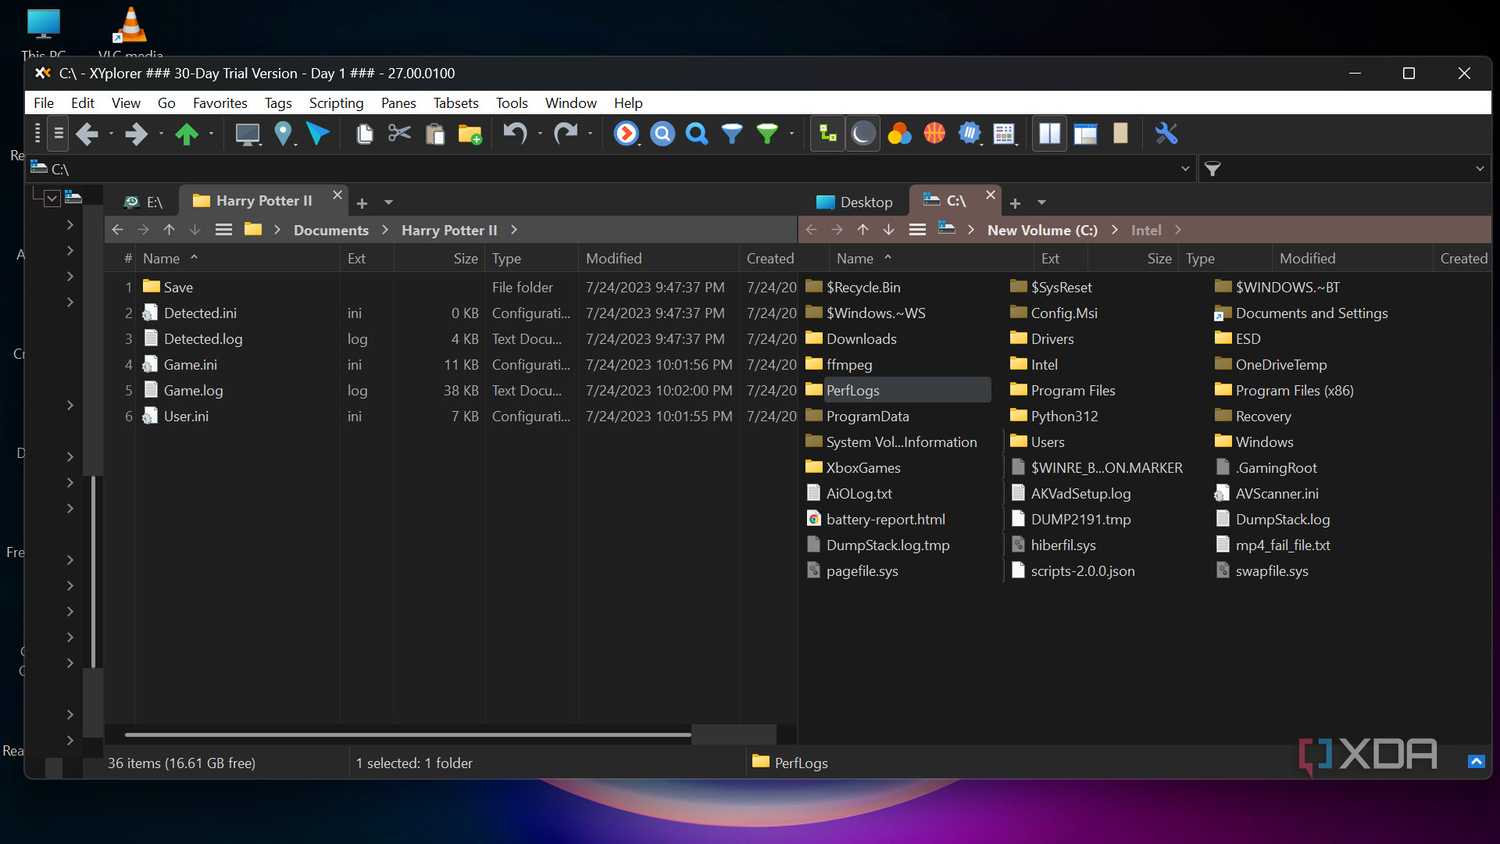This screenshot has height=844, width=1500.
Task: Expand the chevron after Documents in breadcrumb
Action: tap(385, 230)
